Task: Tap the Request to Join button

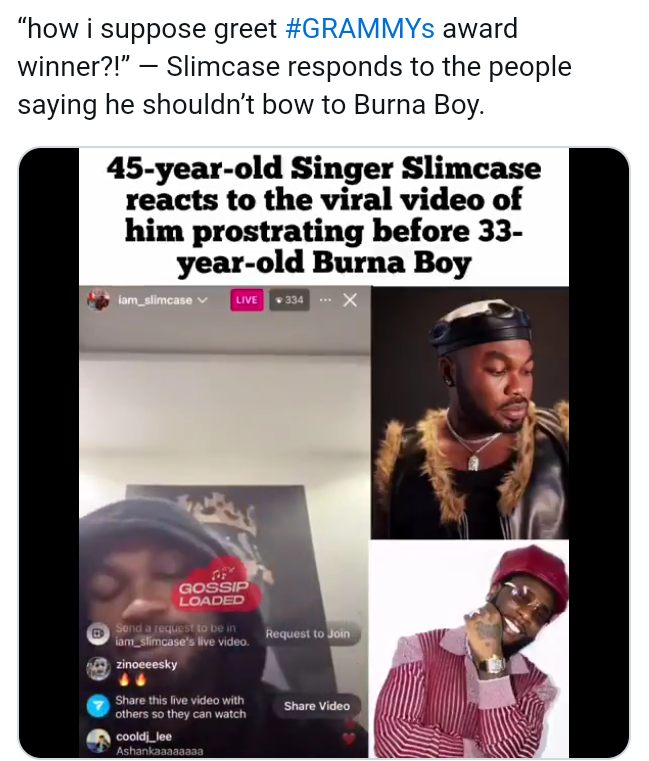Action: pos(308,634)
